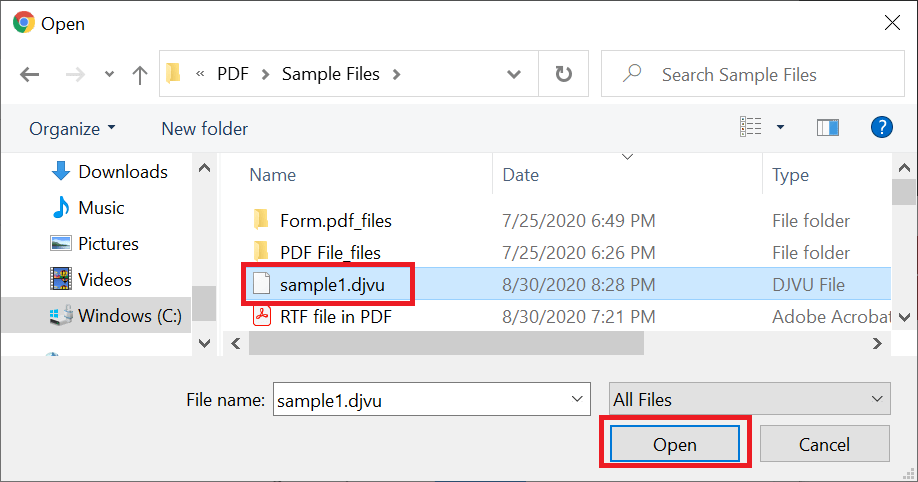The width and height of the screenshot is (918, 482).
Task: Create a New folder
Action: [x=204, y=128]
